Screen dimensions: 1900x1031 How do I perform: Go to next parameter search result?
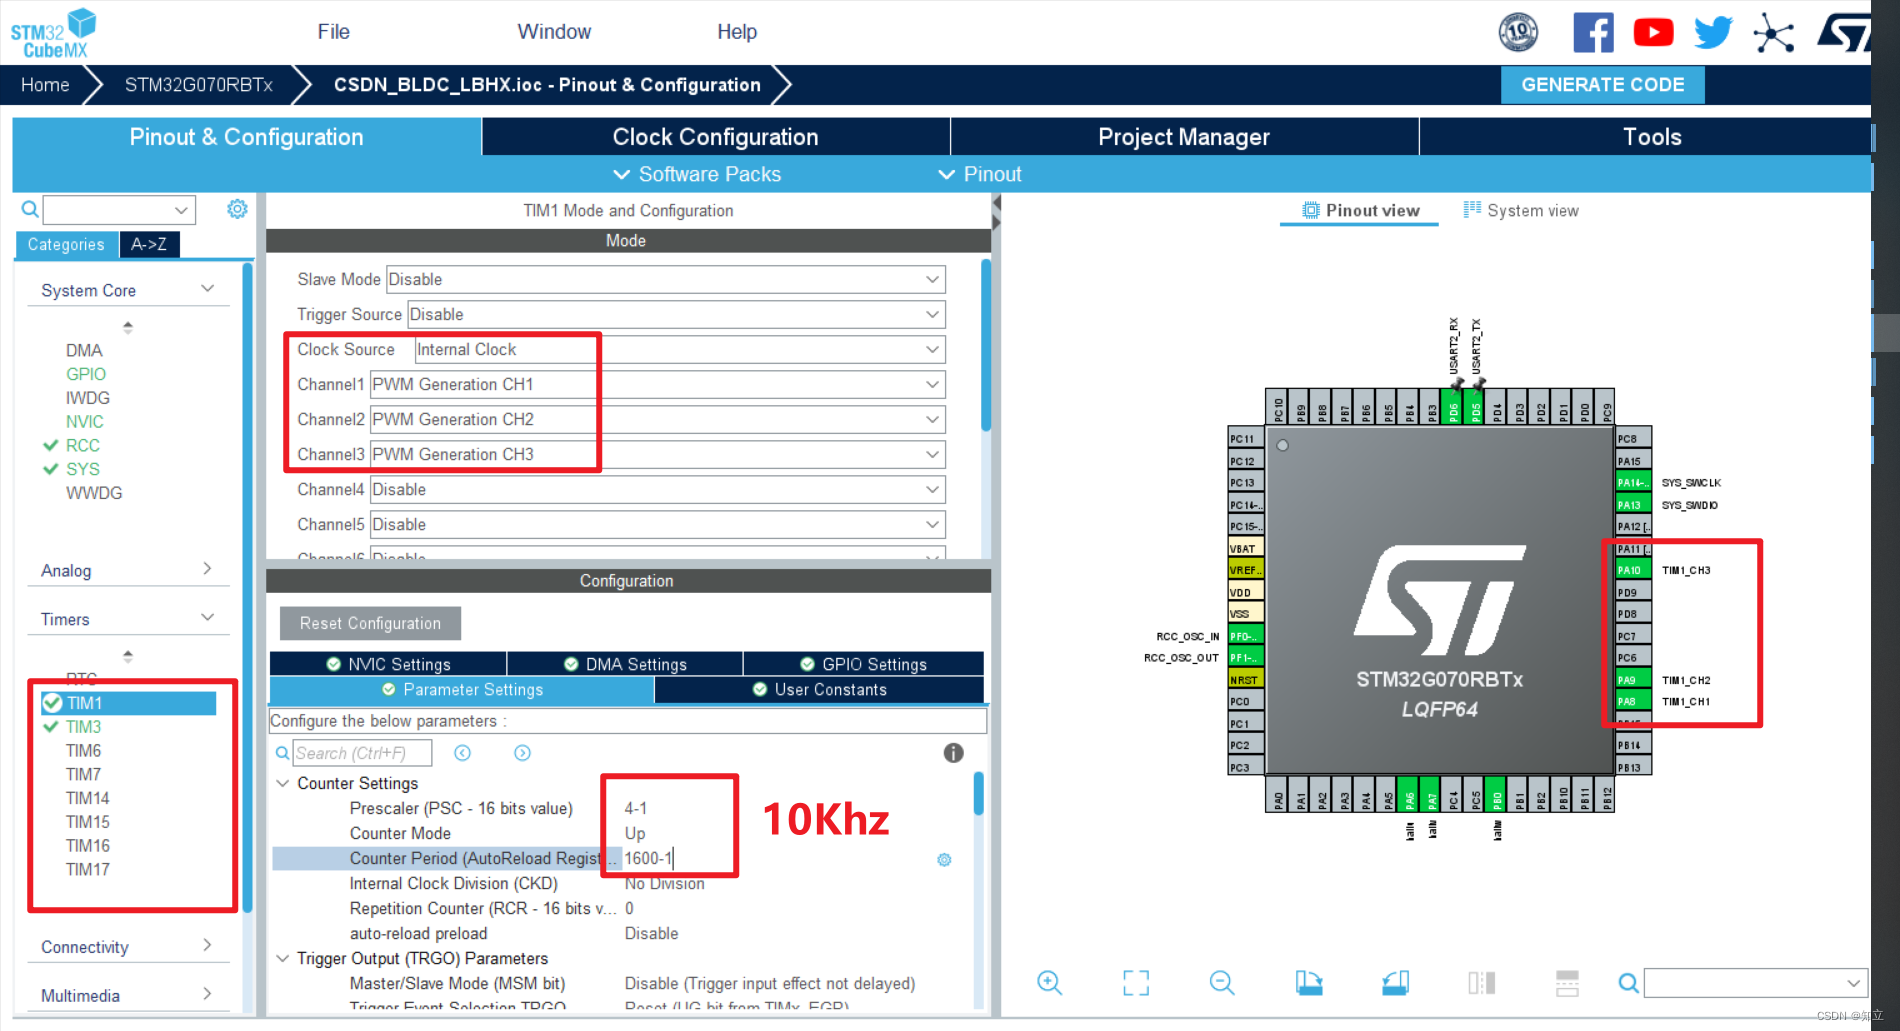[522, 753]
